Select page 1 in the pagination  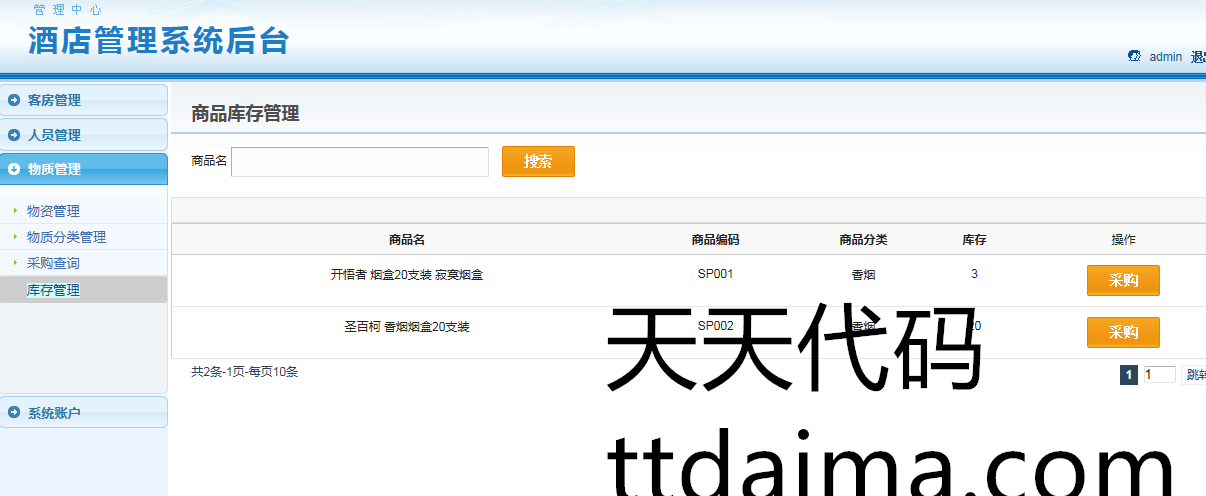pyautogui.click(x=1129, y=375)
